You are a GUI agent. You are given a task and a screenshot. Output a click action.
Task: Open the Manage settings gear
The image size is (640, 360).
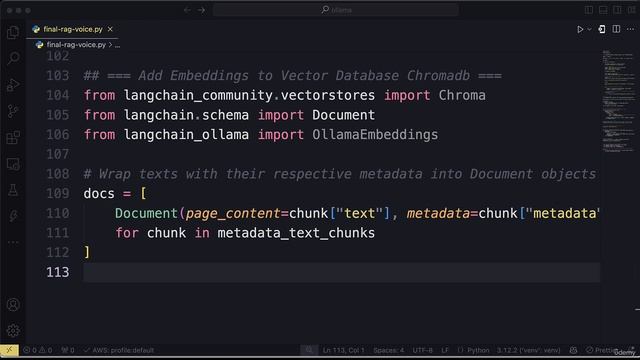13,330
